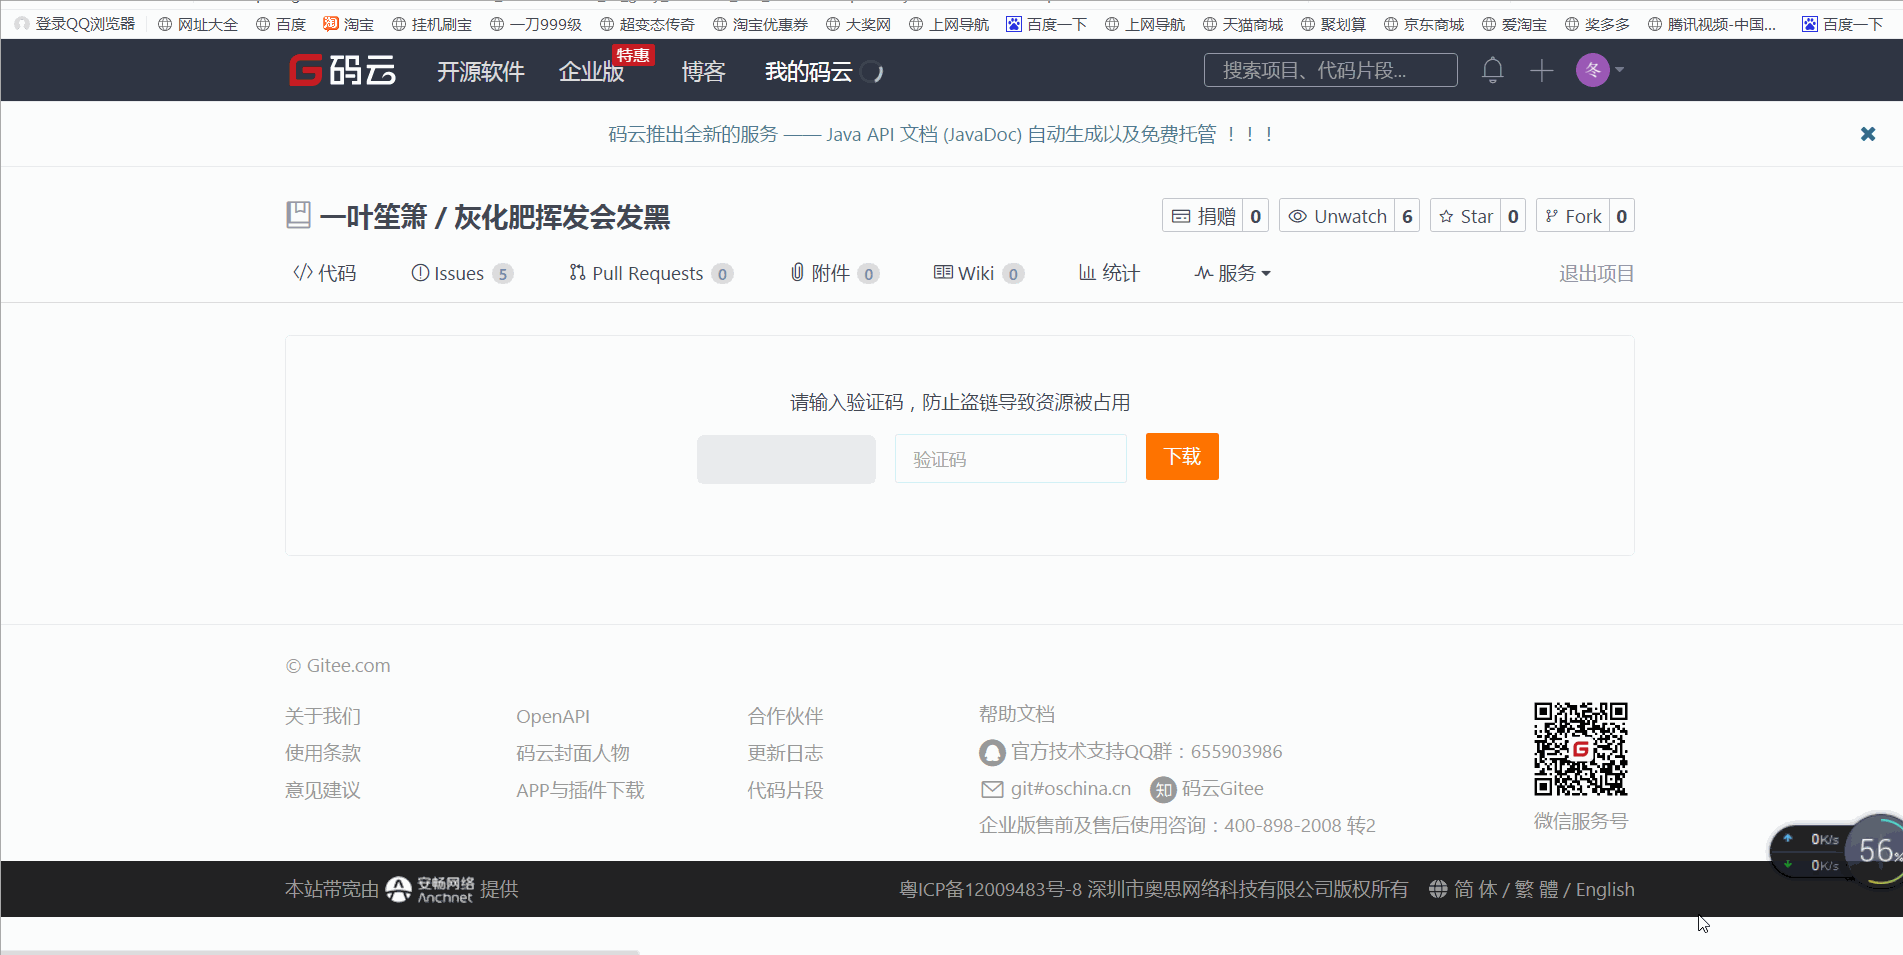Click the 捐赠 donate button

click(x=1203, y=216)
